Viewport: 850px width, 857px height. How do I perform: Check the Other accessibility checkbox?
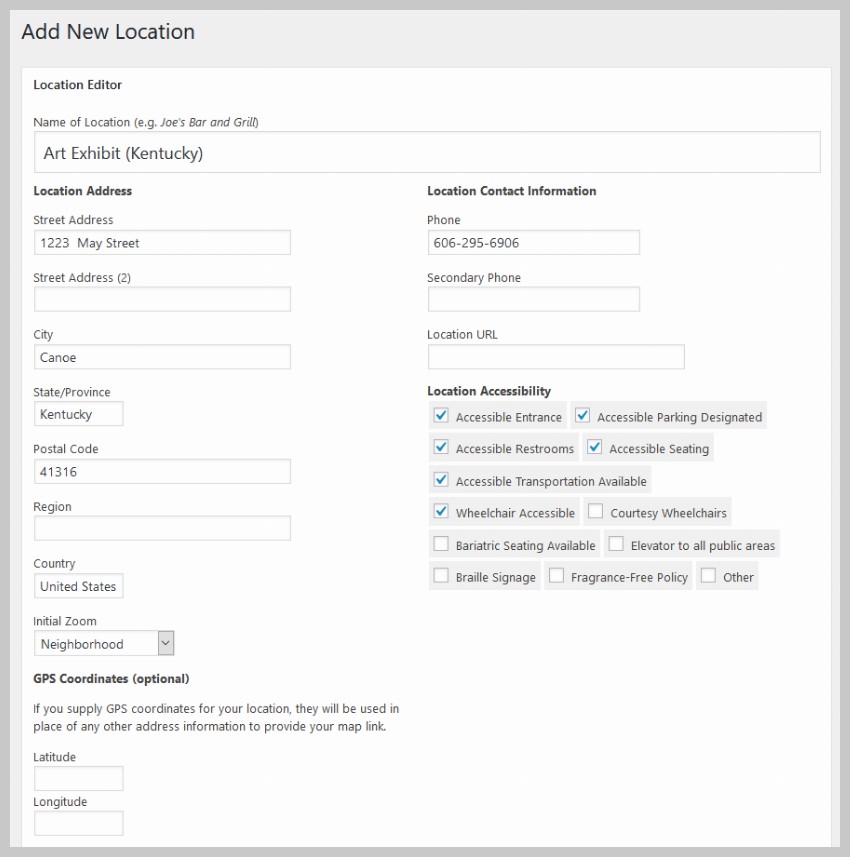708,576
